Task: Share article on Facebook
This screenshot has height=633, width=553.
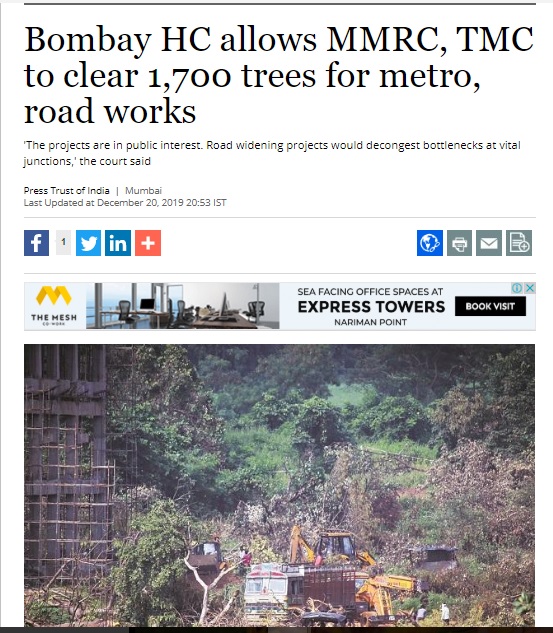Action: click(36, 243)
